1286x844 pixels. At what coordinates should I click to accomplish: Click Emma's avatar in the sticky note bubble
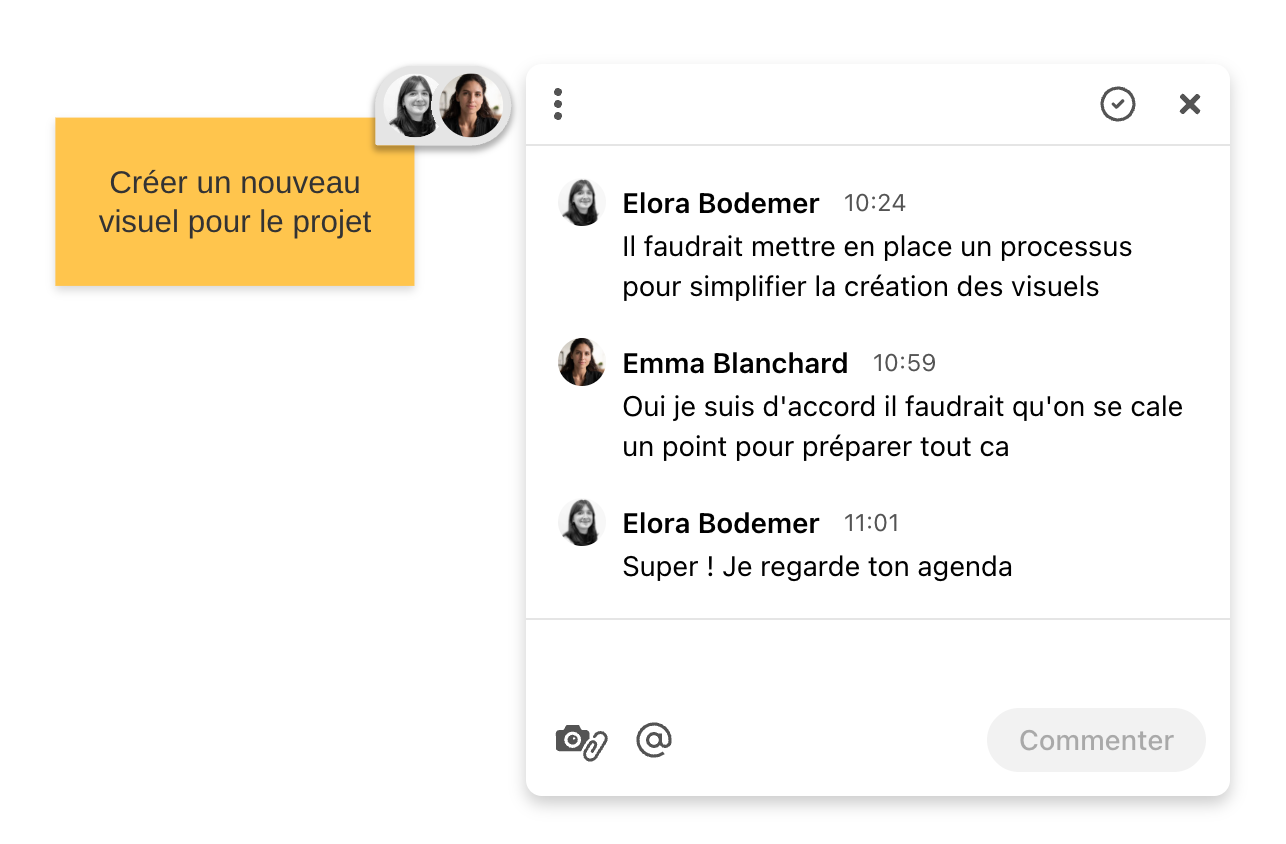(x=471, y=105)
